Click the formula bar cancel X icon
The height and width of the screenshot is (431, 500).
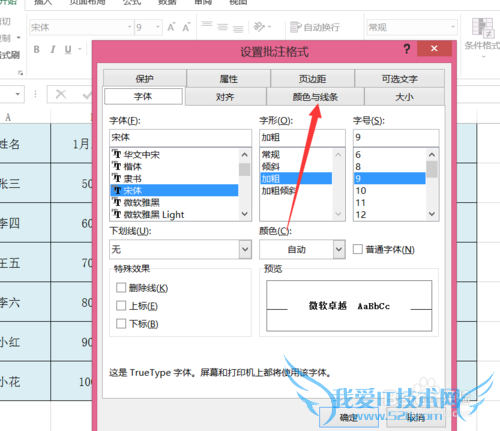click(61, 94)
